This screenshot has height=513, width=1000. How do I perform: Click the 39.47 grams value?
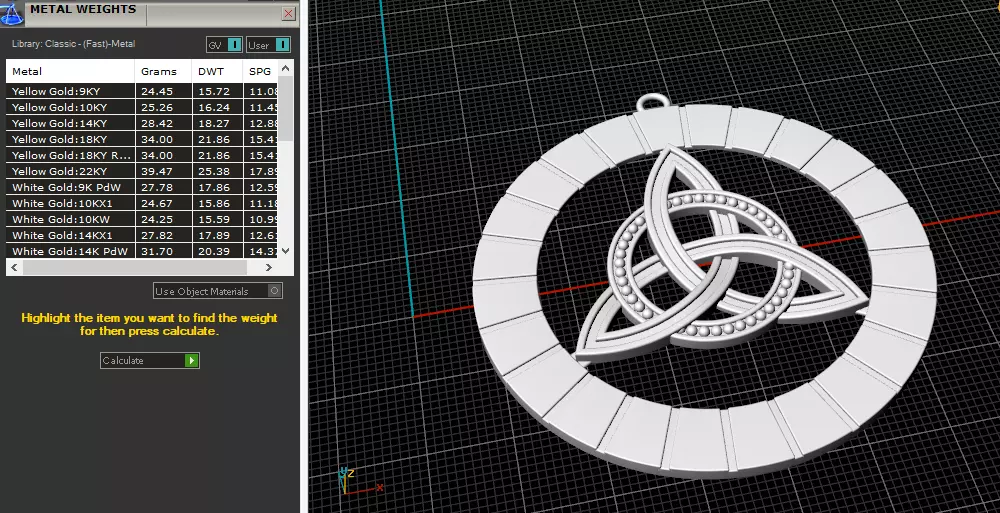(x=157, y=171)
